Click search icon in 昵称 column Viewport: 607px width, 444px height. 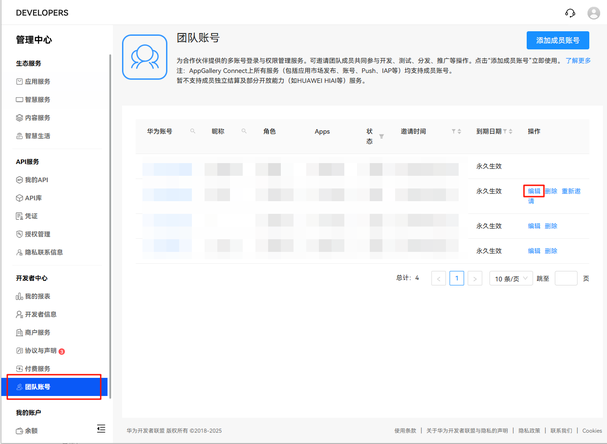[x=243, y=131]
